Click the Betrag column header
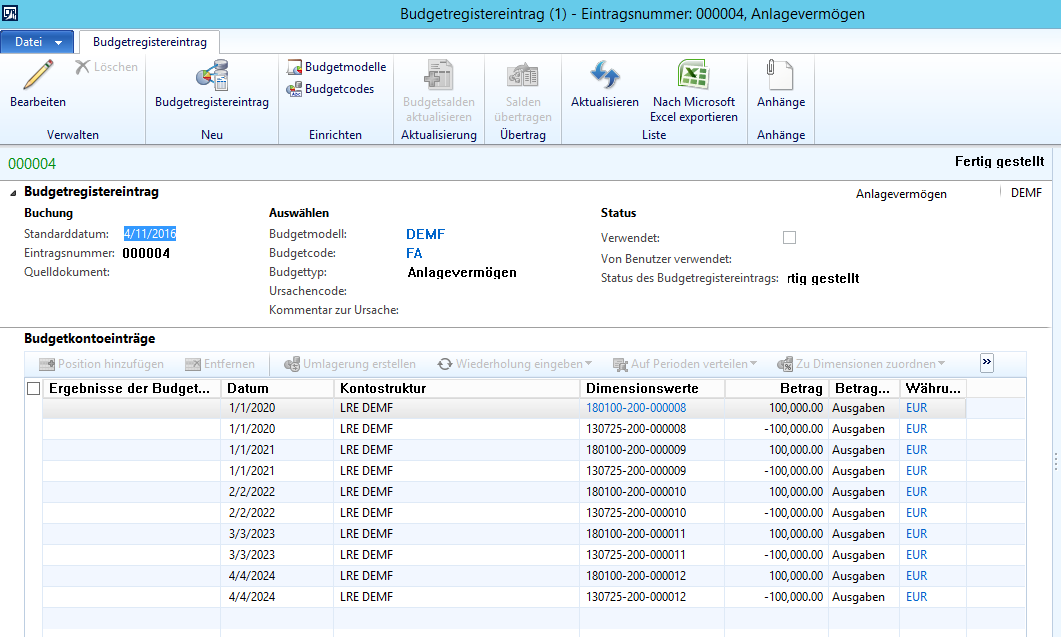 coord(777,388)
